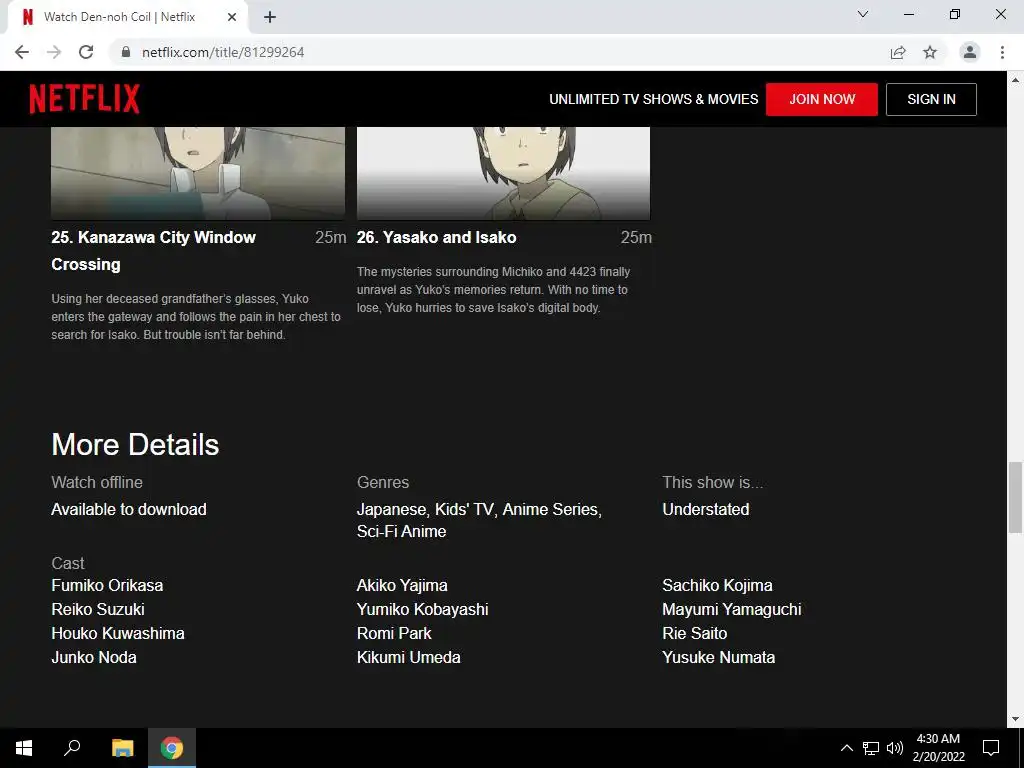Open the notifications action center

pos(991,748)
